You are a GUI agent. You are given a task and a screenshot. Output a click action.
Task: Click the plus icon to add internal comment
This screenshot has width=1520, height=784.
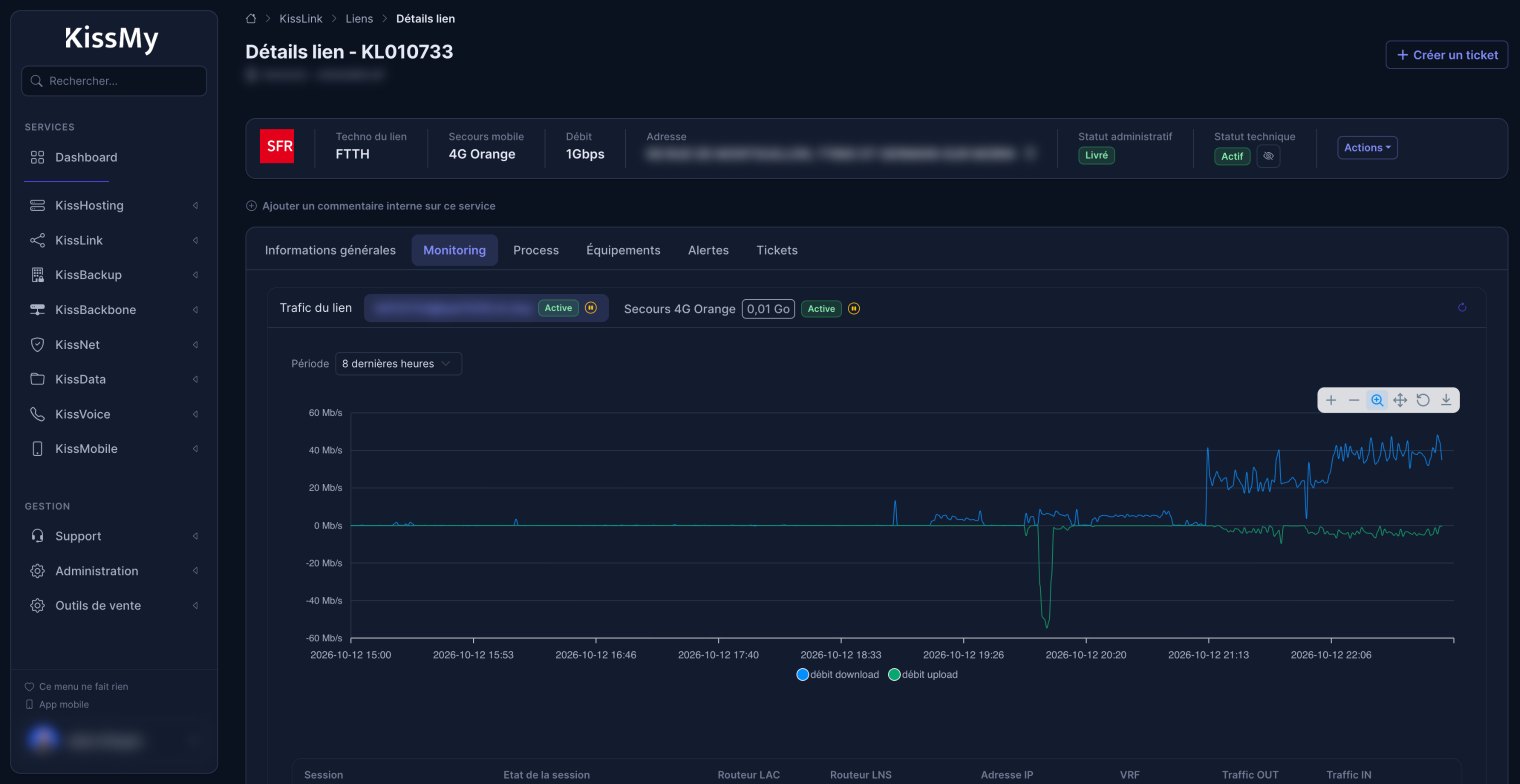pos(251,206)
